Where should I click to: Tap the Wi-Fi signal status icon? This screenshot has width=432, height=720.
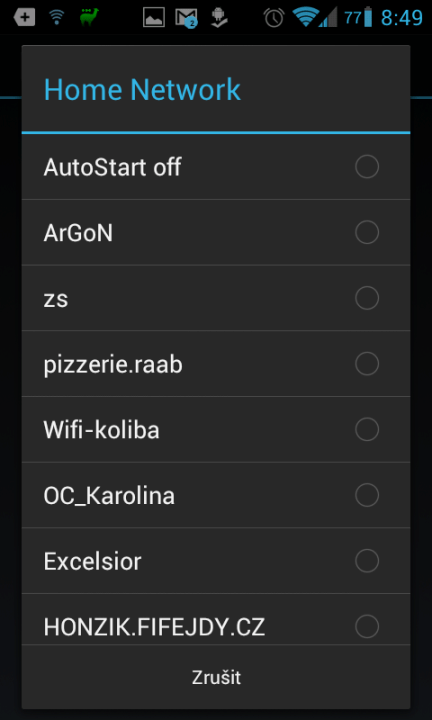(x=306, y=17)
